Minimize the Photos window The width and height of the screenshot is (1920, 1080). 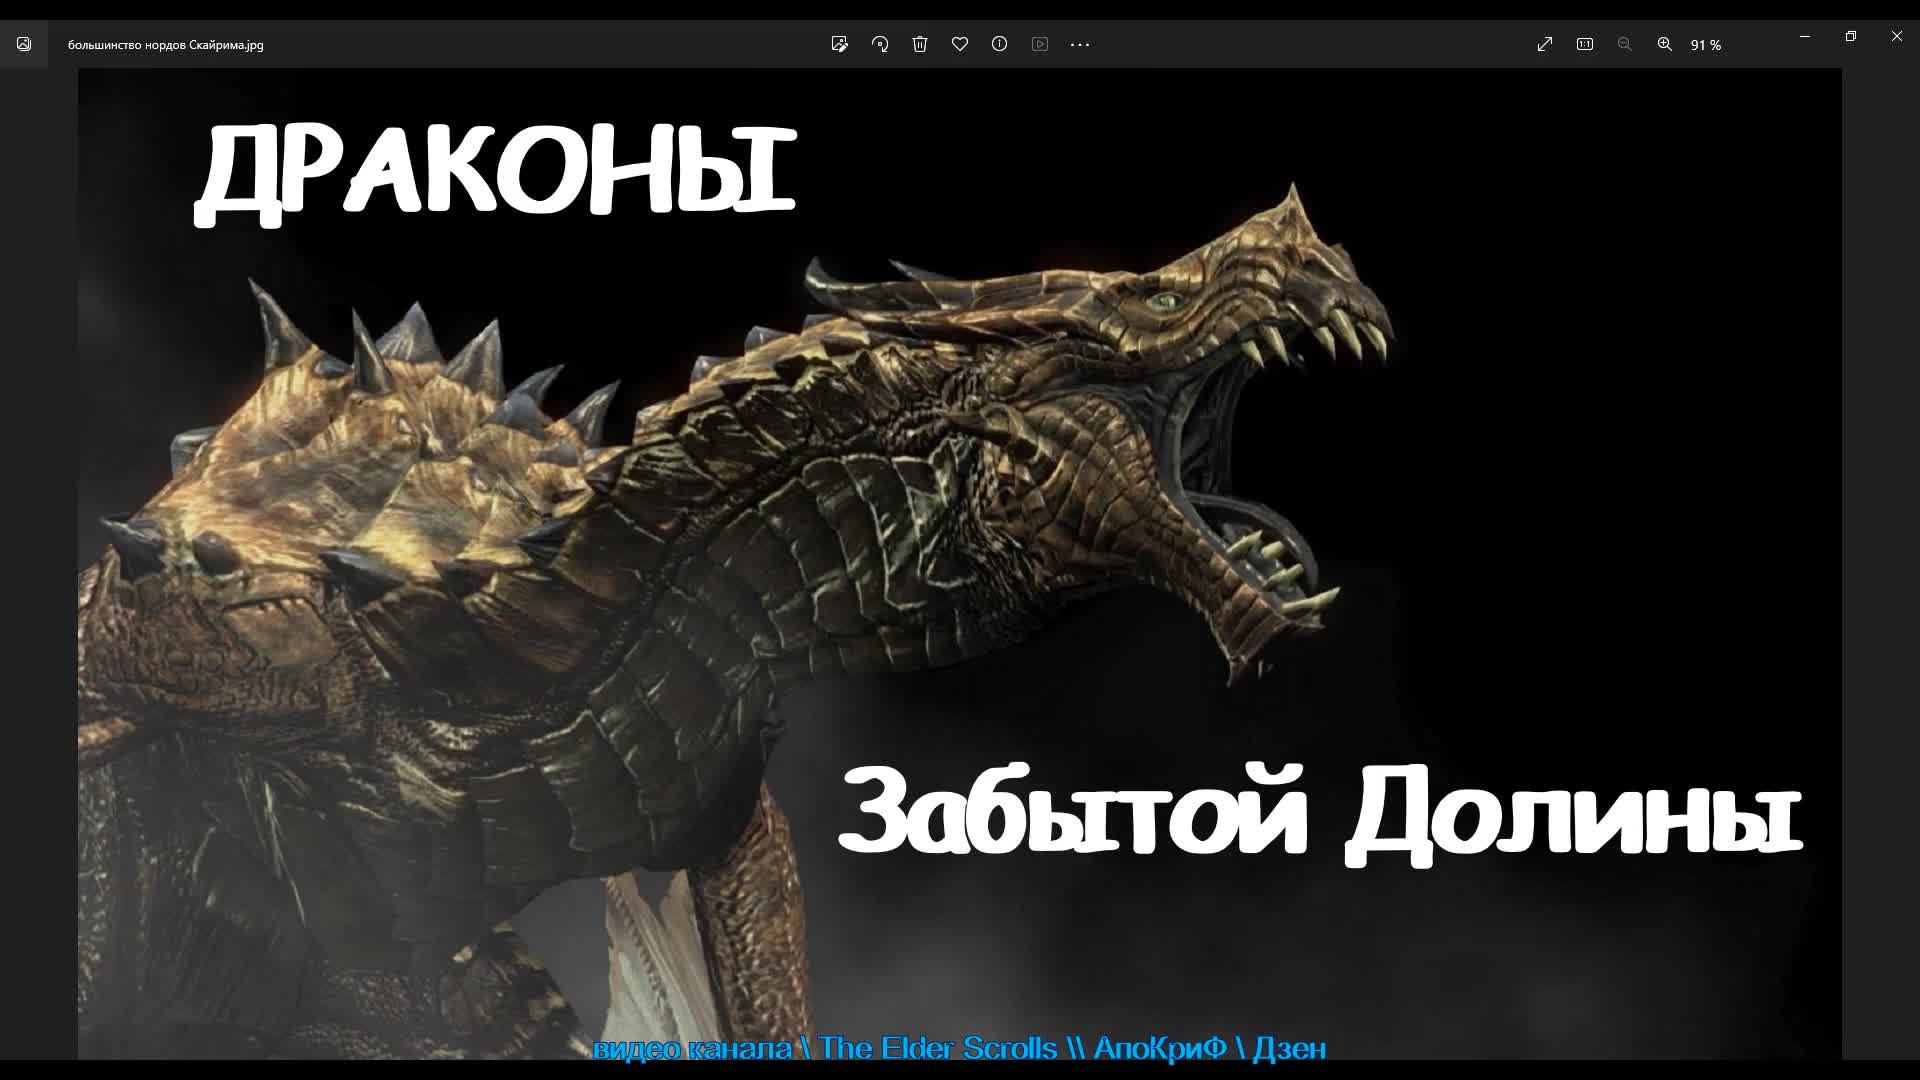click(1805, 36)
